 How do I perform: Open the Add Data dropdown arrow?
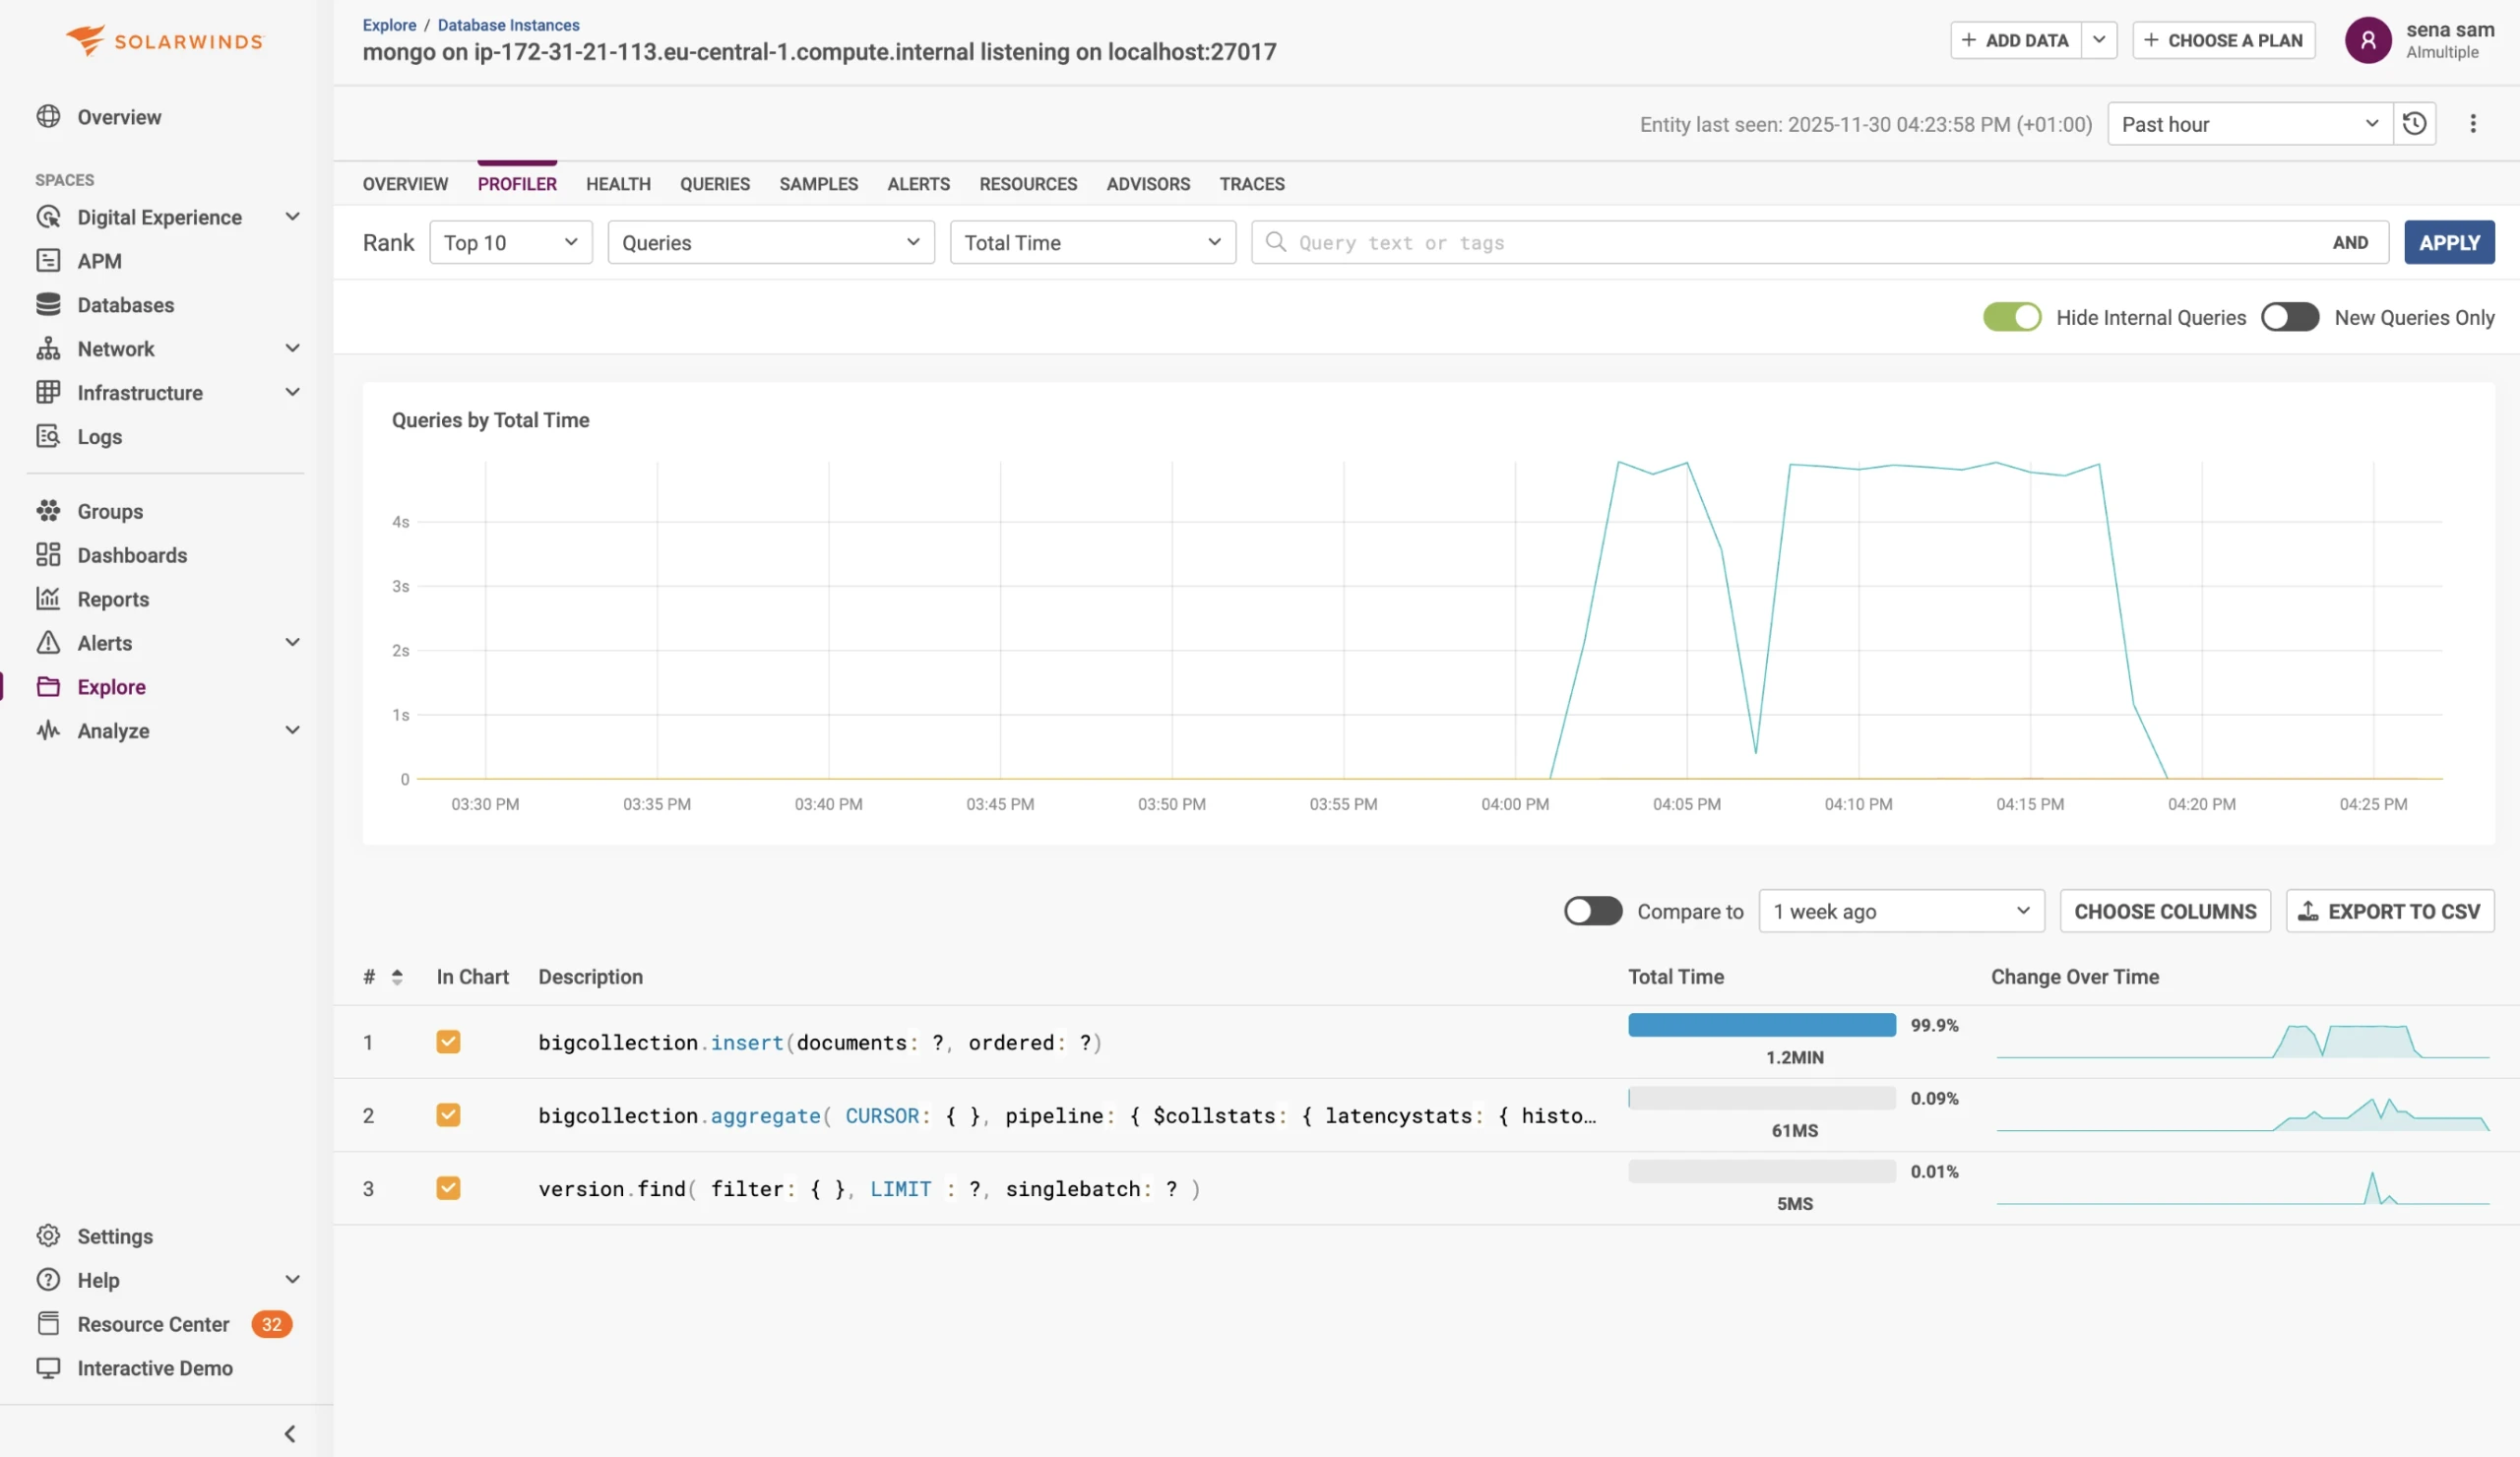[2099, 40]
